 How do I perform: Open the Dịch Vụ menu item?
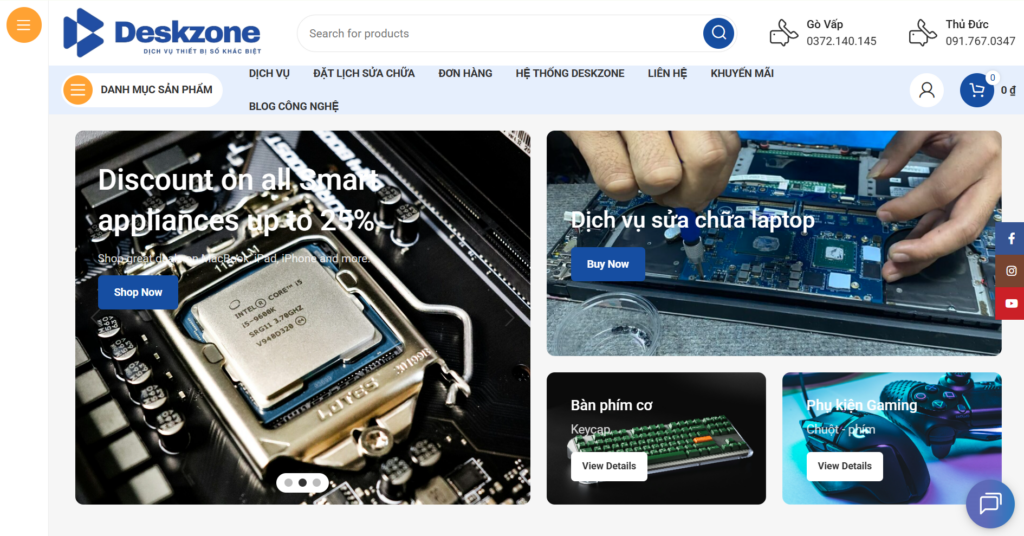[269, 73]
